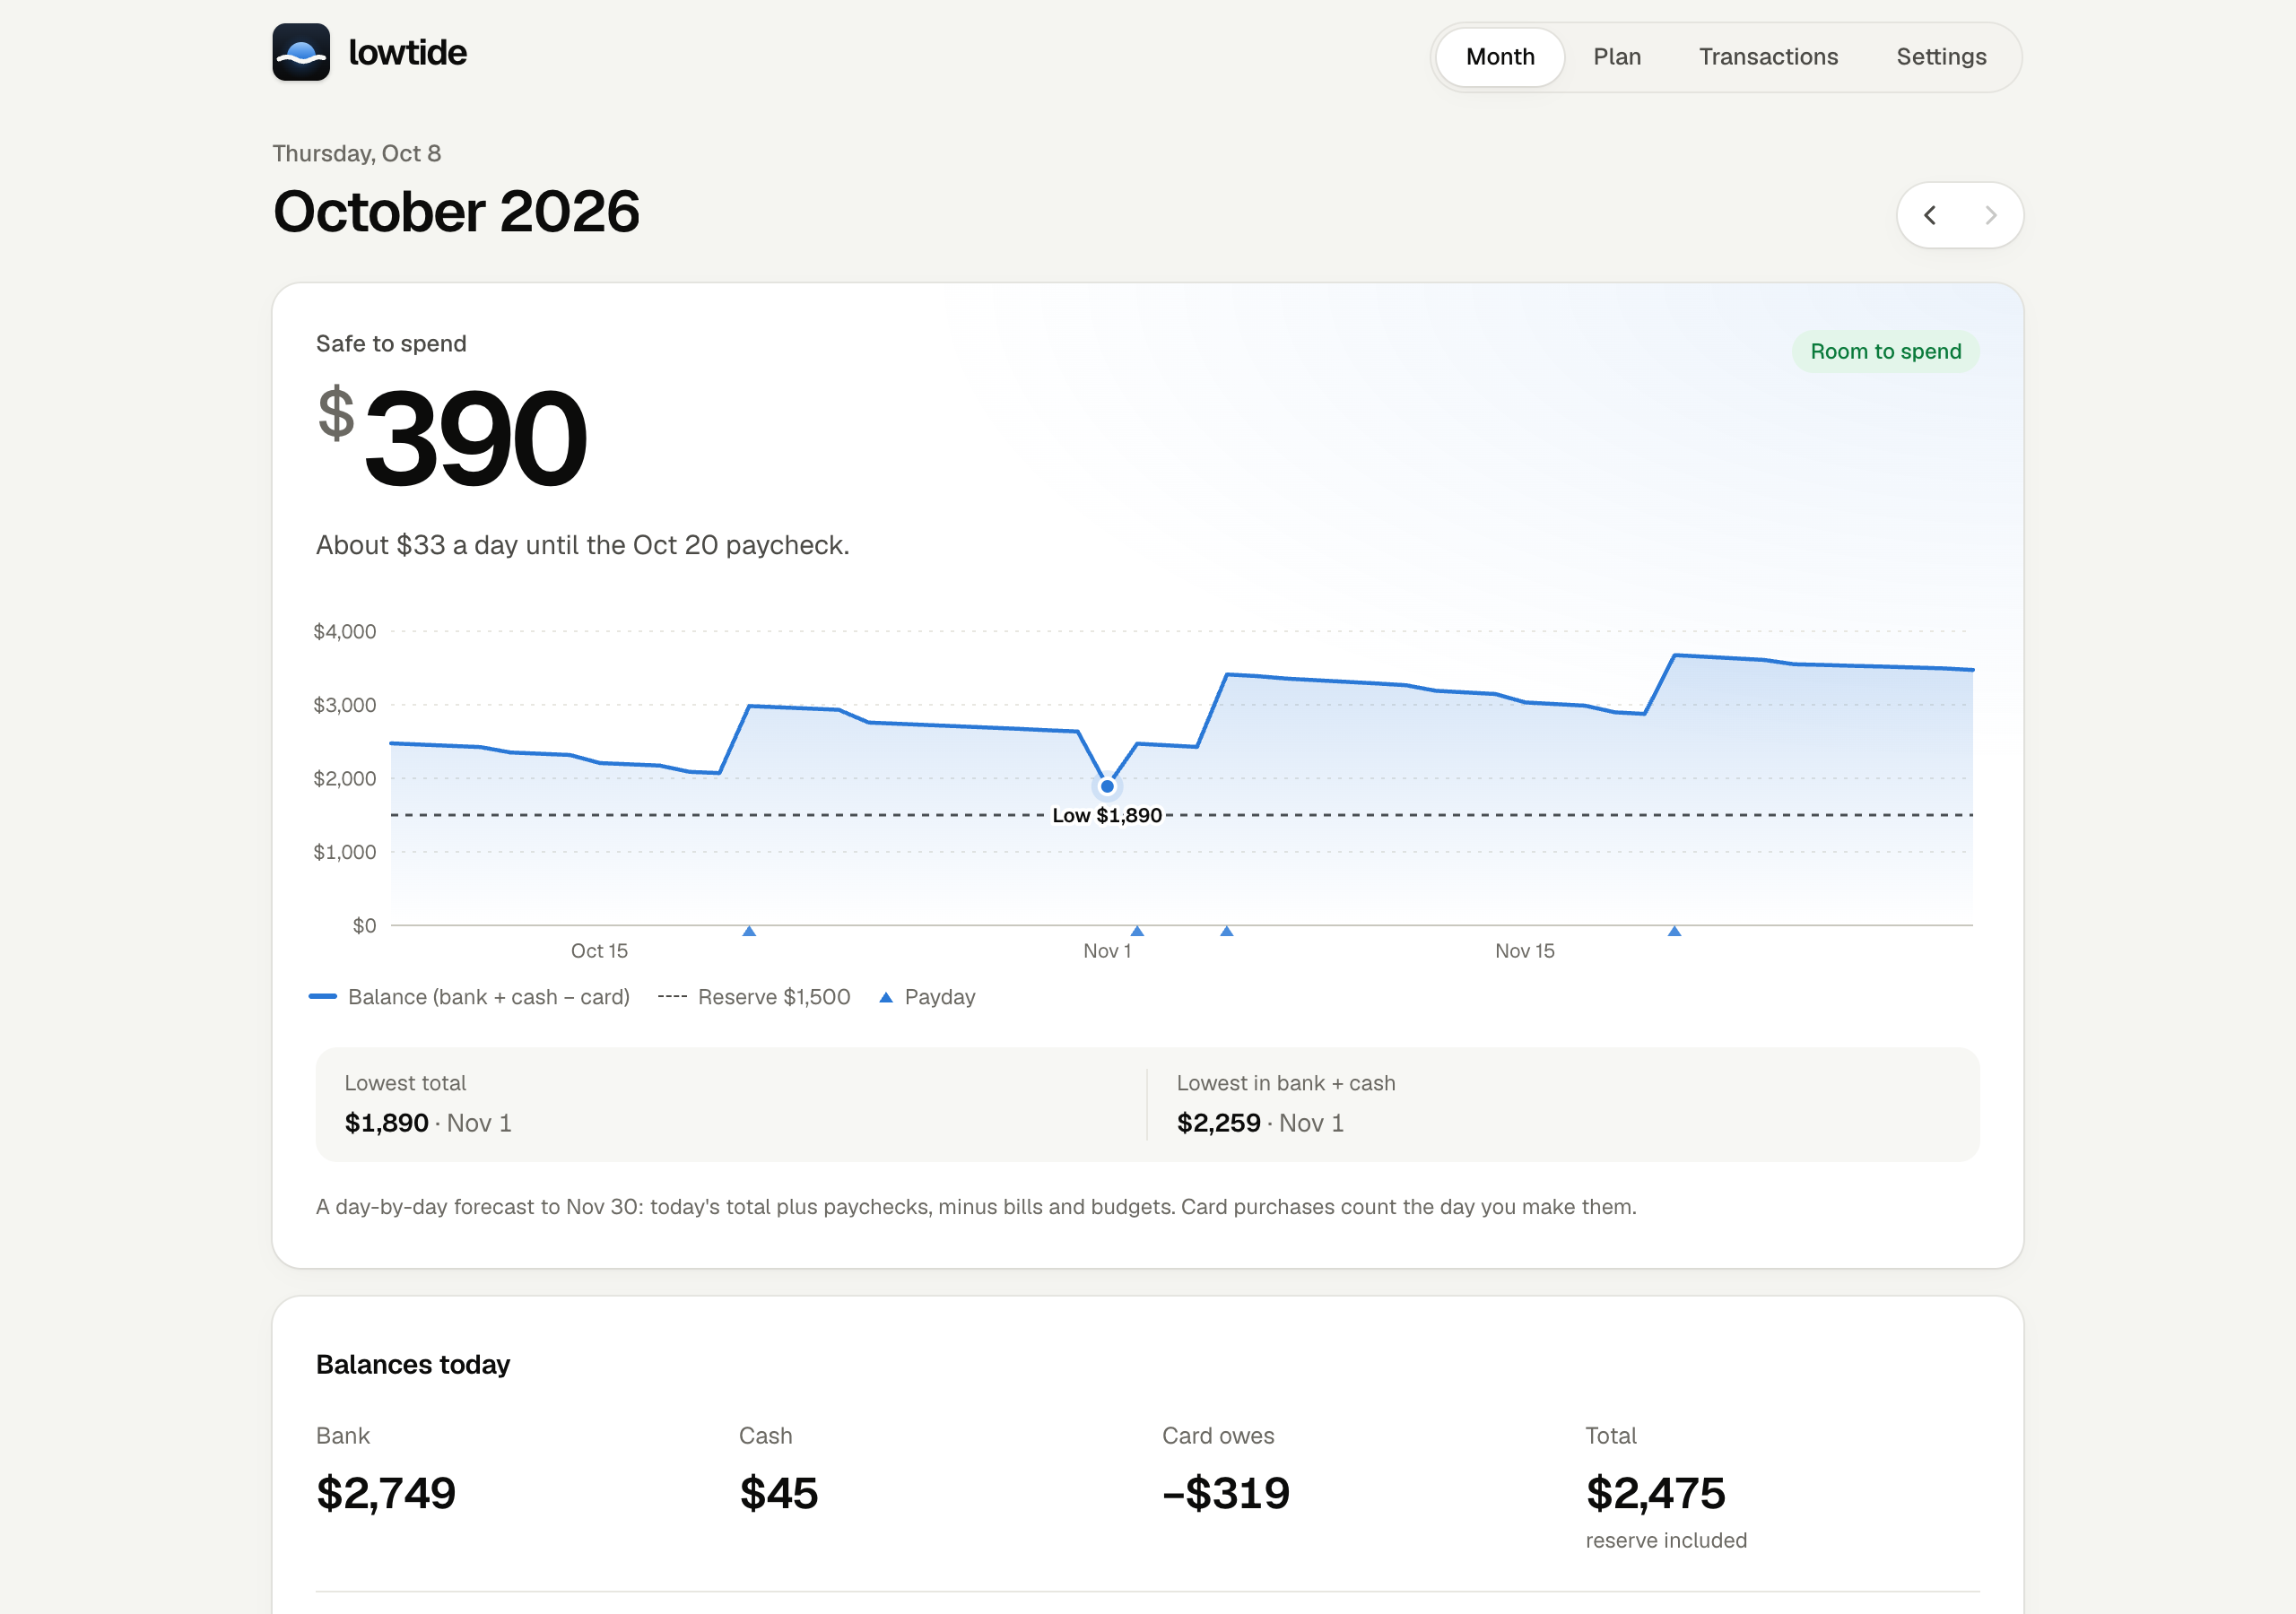This screenshot has width=2296, height=1614.
Task: Click the Balance (bank + cash – card) legend
Action: 469,997
